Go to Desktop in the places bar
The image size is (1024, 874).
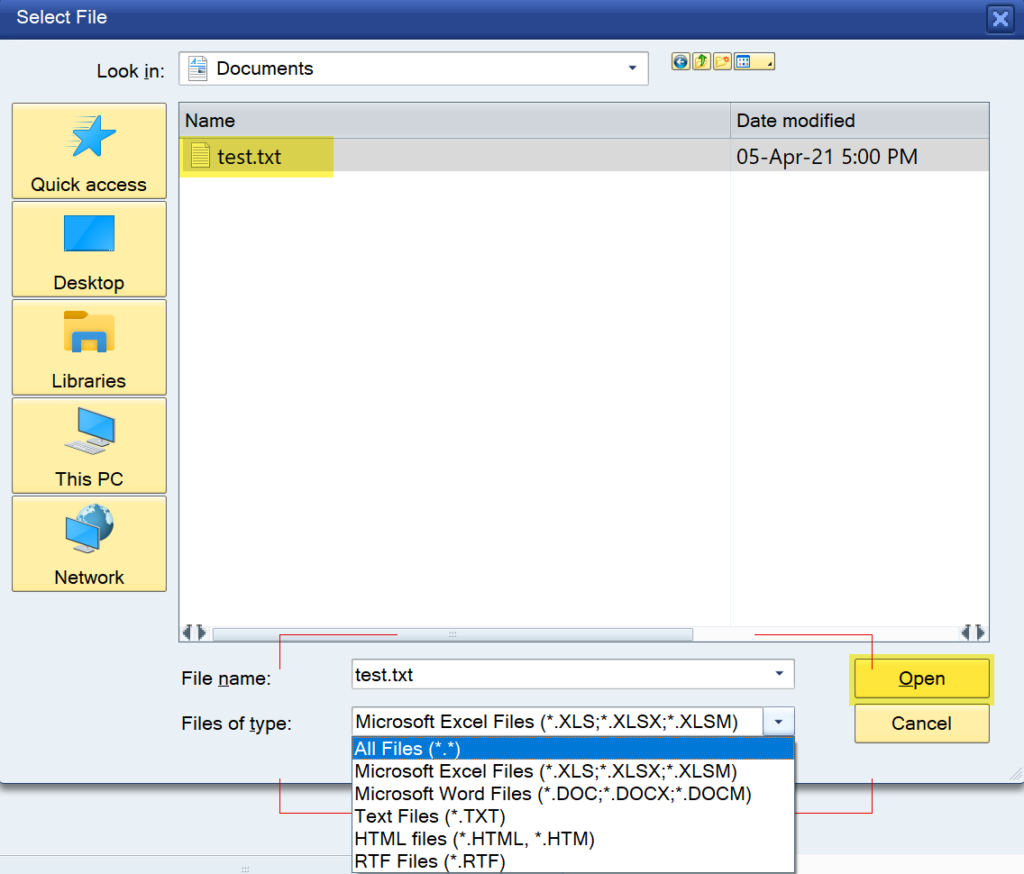point(89,250)
